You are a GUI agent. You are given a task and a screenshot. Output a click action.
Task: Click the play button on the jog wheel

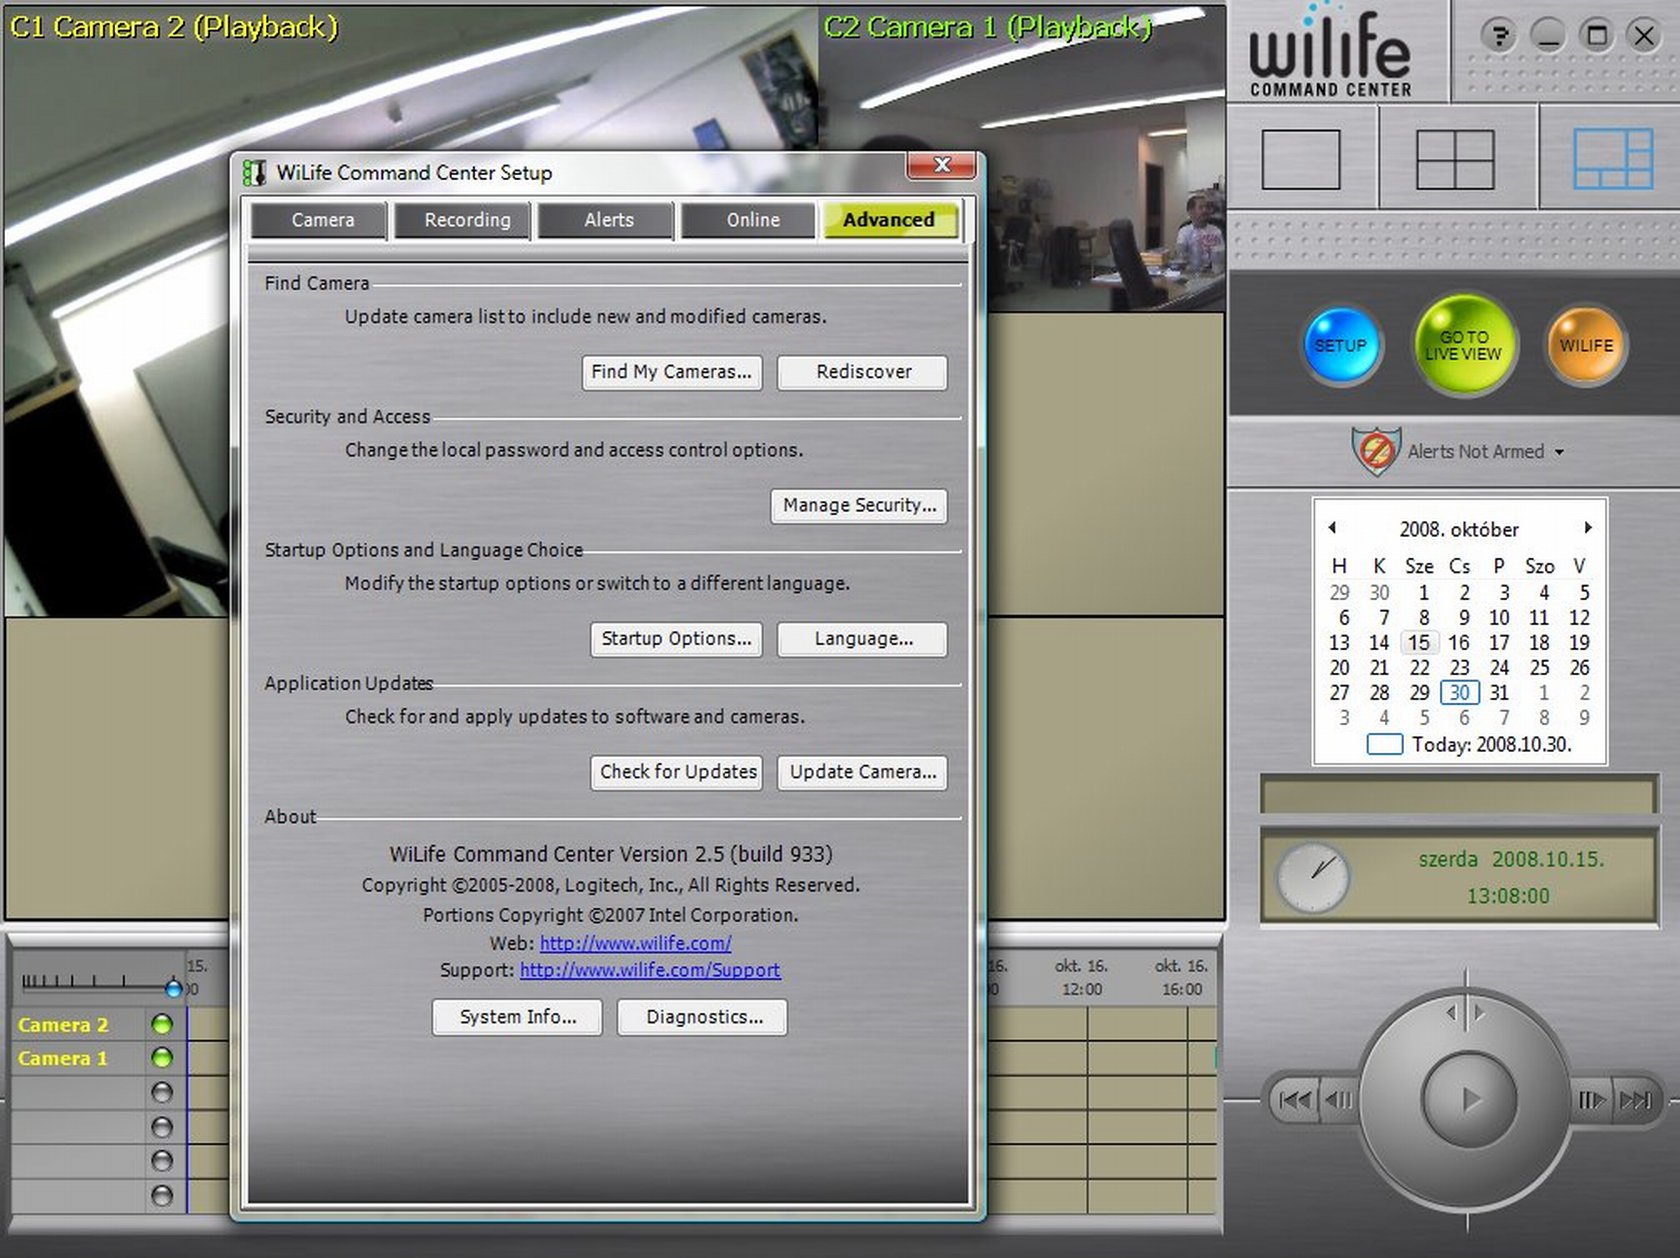[1468, 1099]
